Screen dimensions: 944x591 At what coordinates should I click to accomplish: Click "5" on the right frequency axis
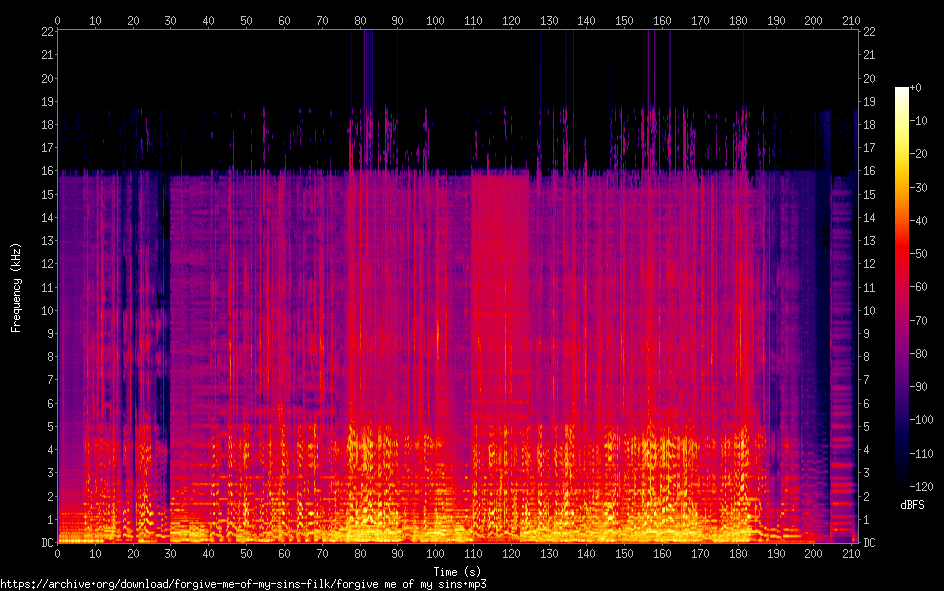pyautogui.click(x=866, y=427)
